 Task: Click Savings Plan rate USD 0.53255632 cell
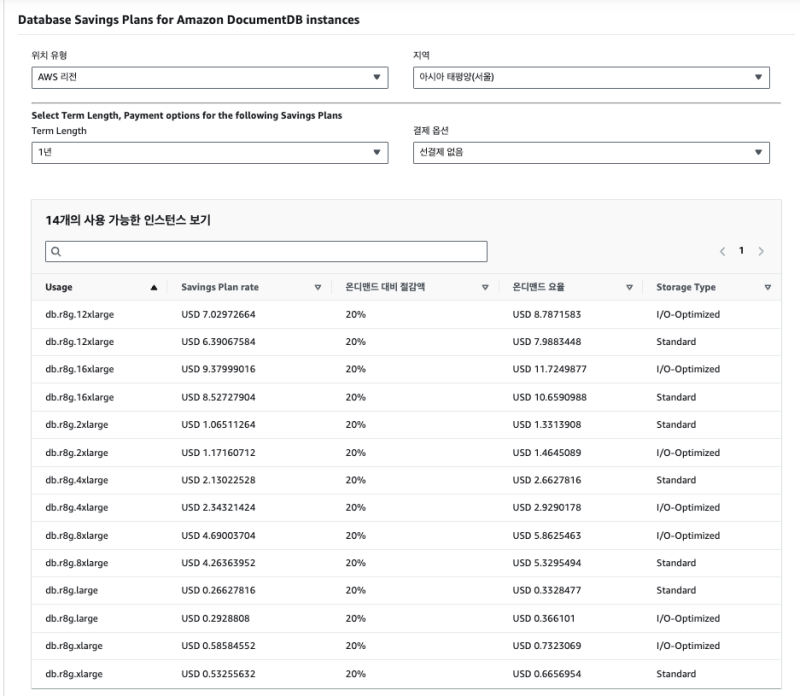[219, 674]
